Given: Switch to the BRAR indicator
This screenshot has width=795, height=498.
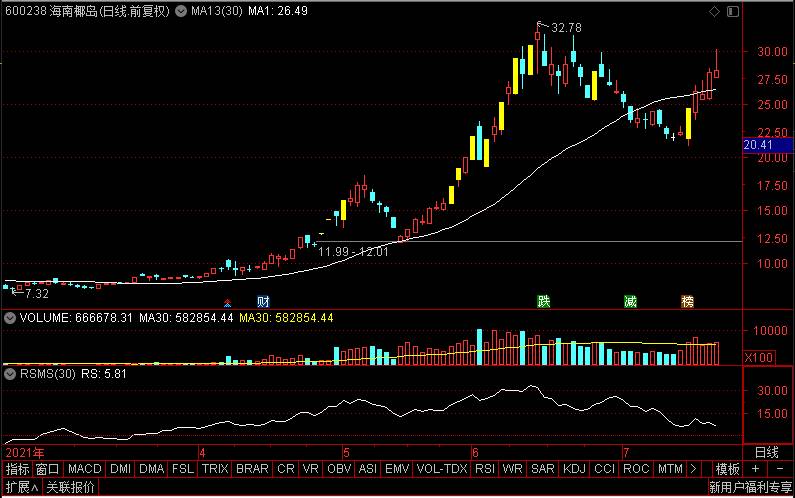Looking at the screenshot, I should 252,469.
